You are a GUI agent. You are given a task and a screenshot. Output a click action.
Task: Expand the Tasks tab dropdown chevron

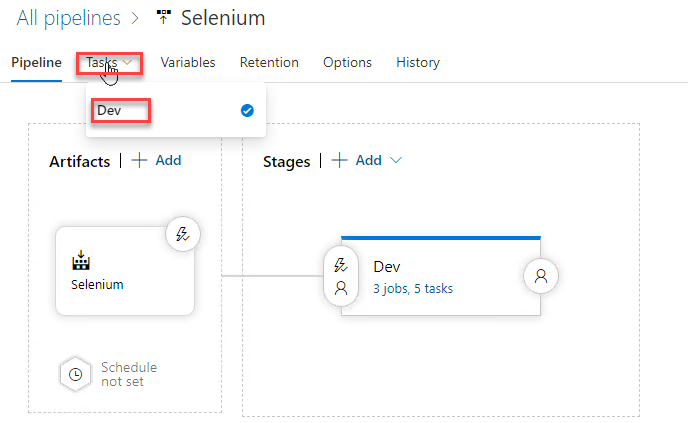pyautogui.click(x=127, y=62)
